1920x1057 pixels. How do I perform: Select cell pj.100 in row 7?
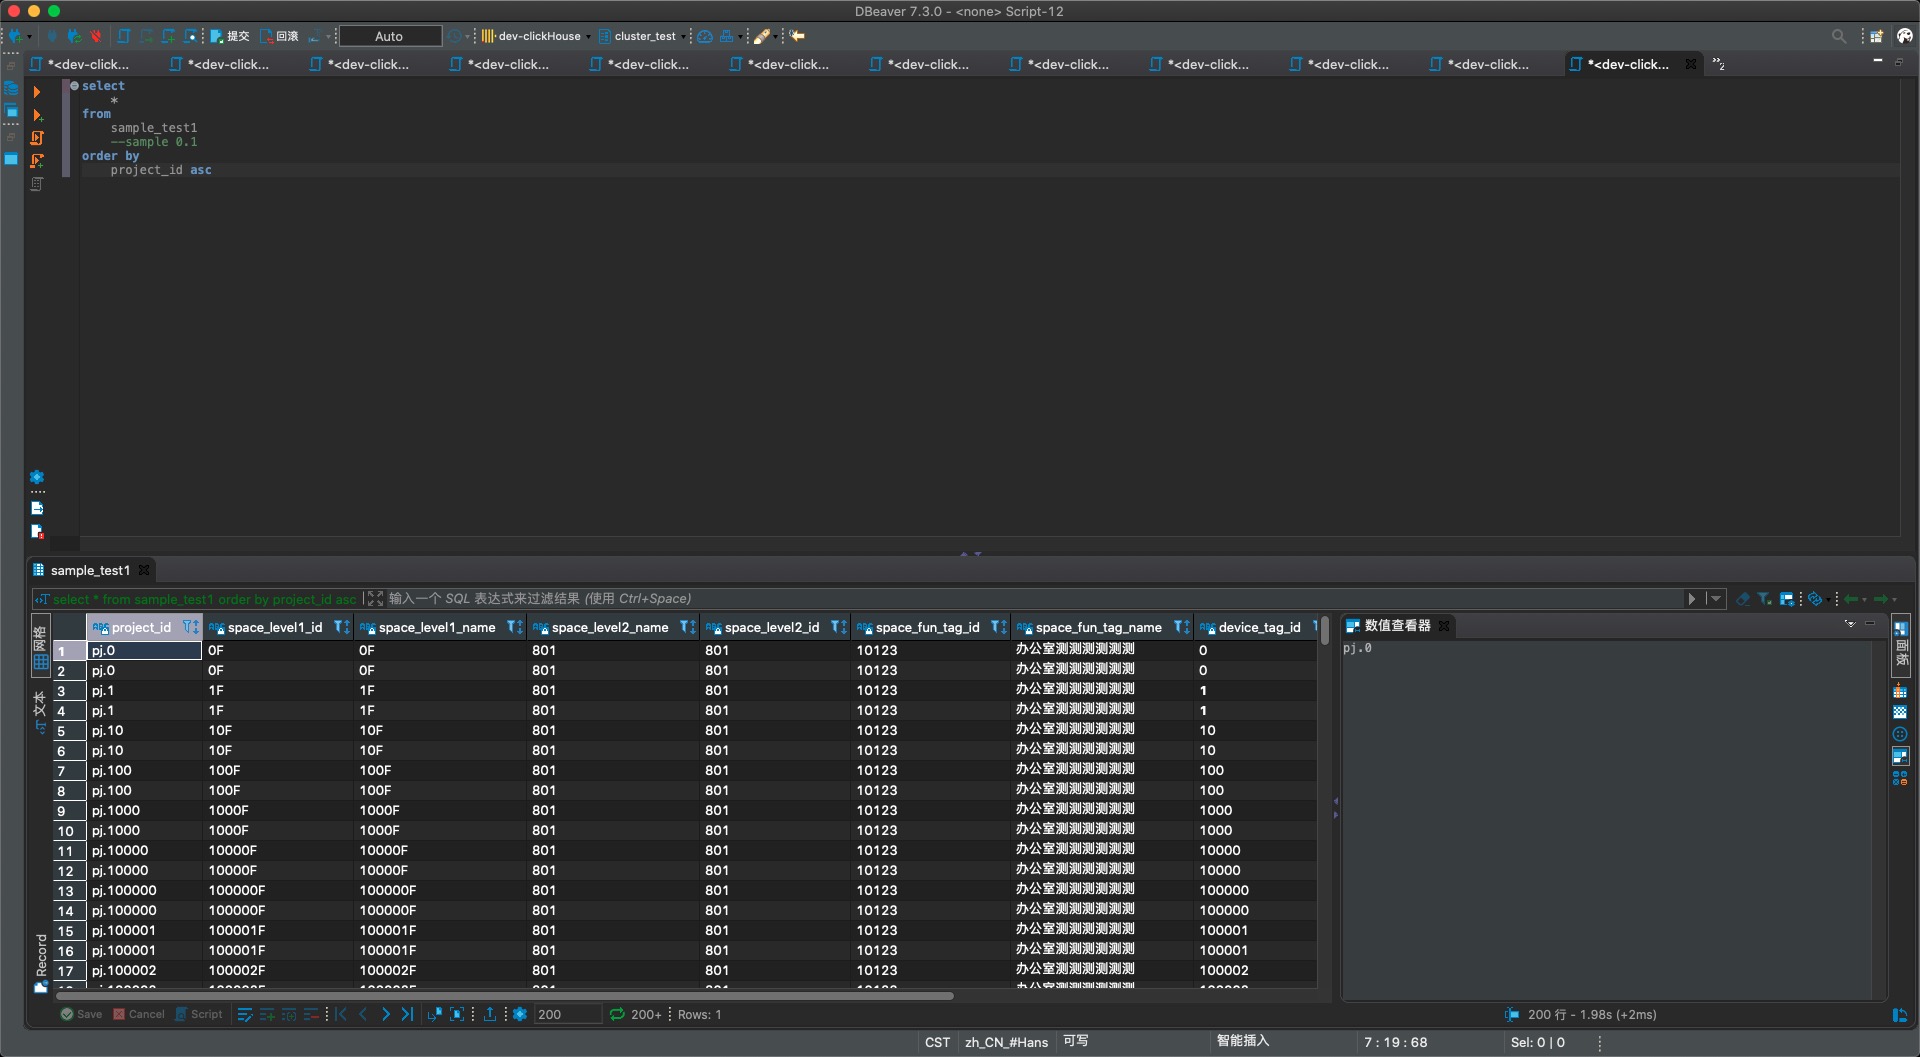click(144, 770)
